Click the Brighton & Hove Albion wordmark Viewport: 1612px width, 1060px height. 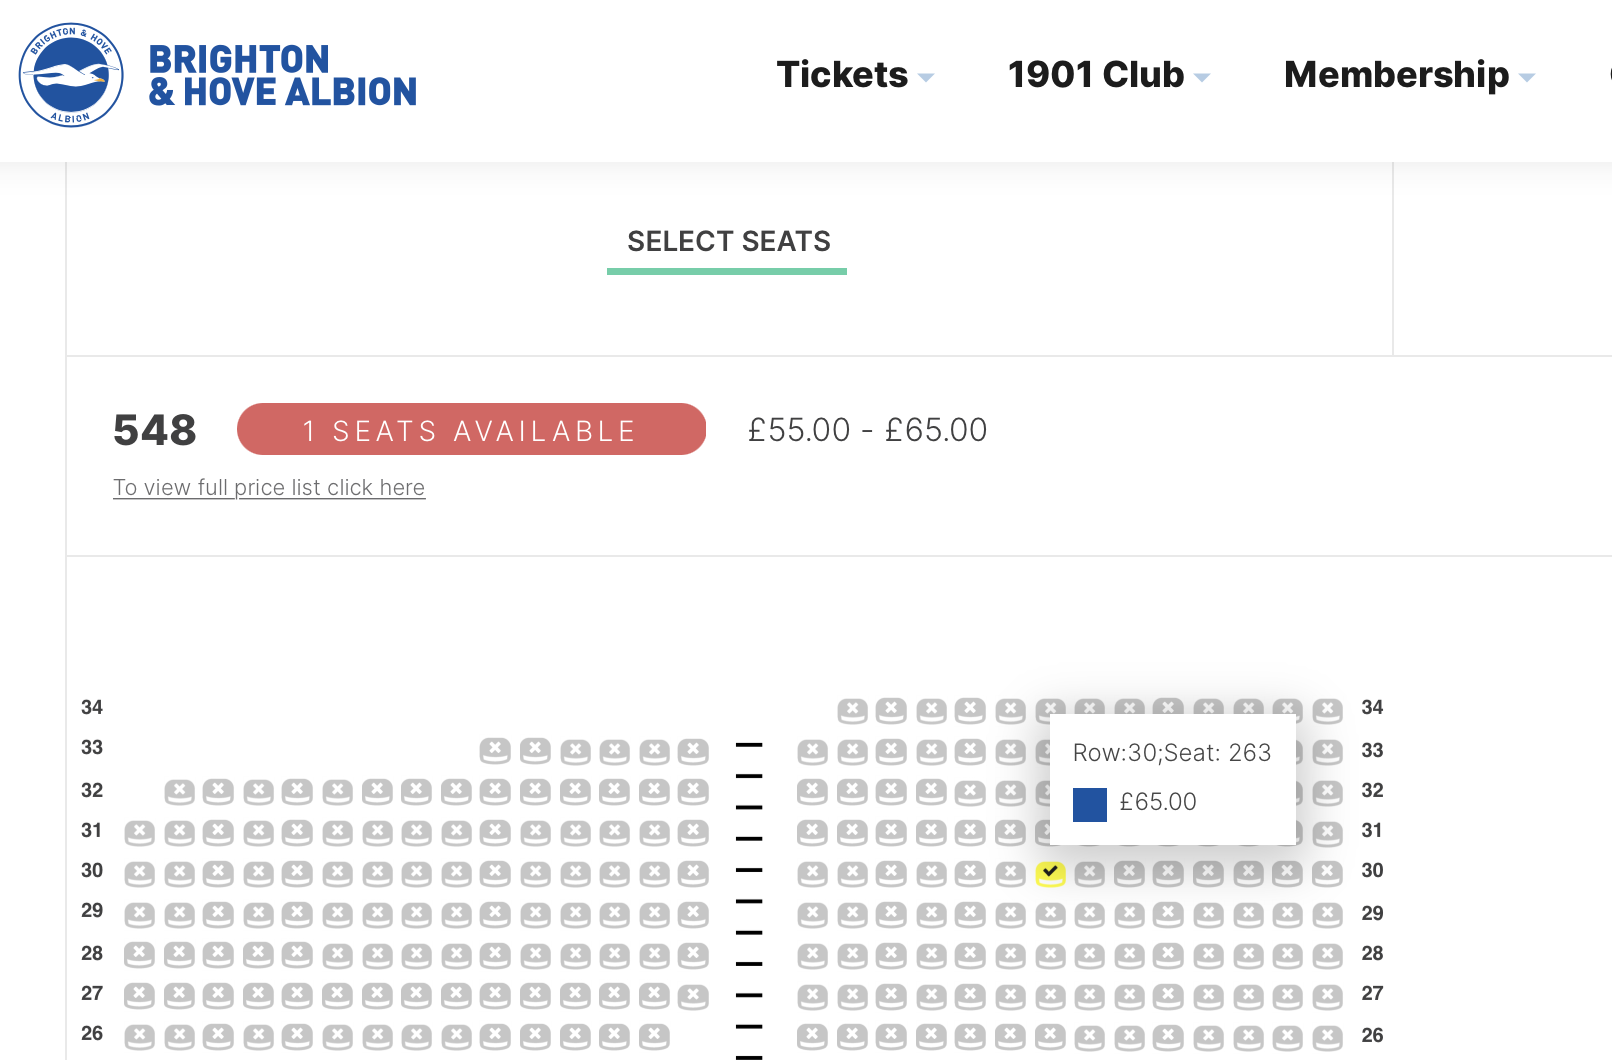point(283,75)
